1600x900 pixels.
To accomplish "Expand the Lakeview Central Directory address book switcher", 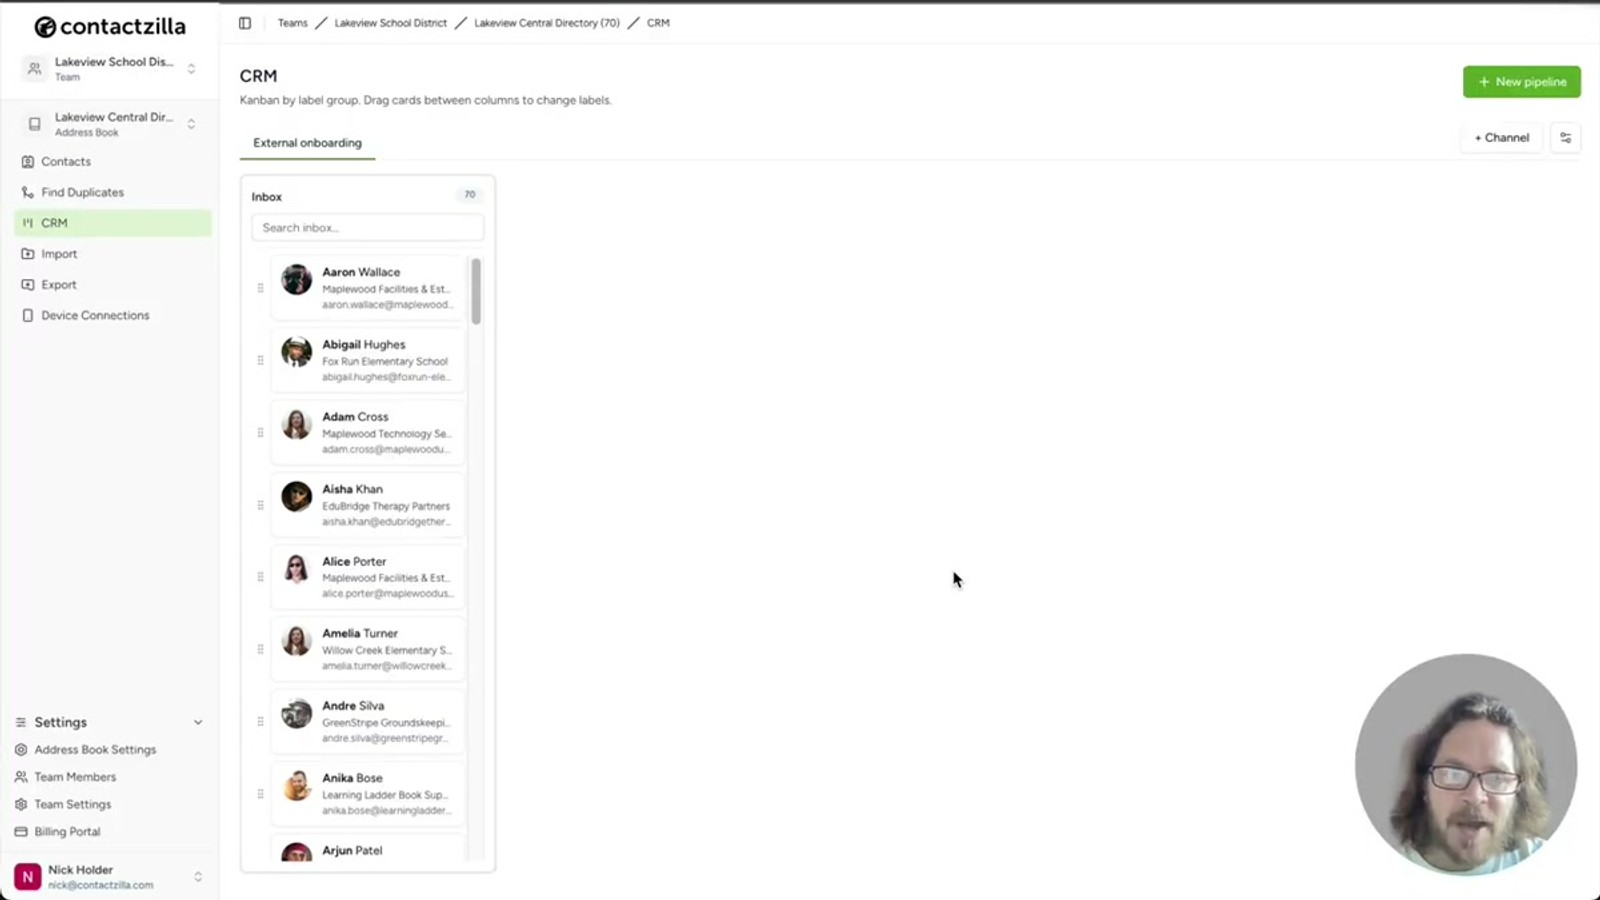I will tap(191, 124).
